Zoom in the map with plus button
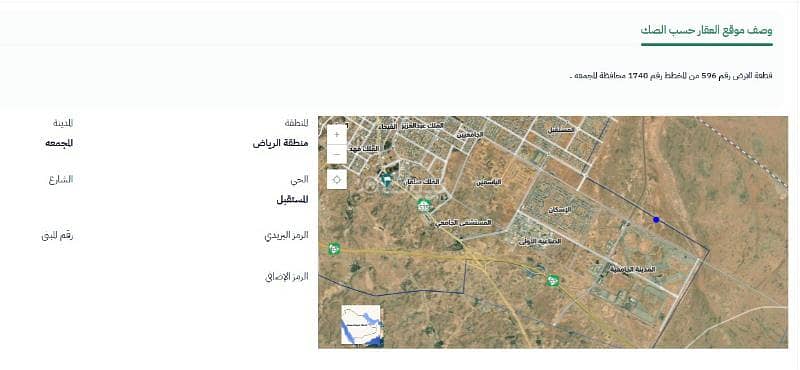 (x=337, y=135)
